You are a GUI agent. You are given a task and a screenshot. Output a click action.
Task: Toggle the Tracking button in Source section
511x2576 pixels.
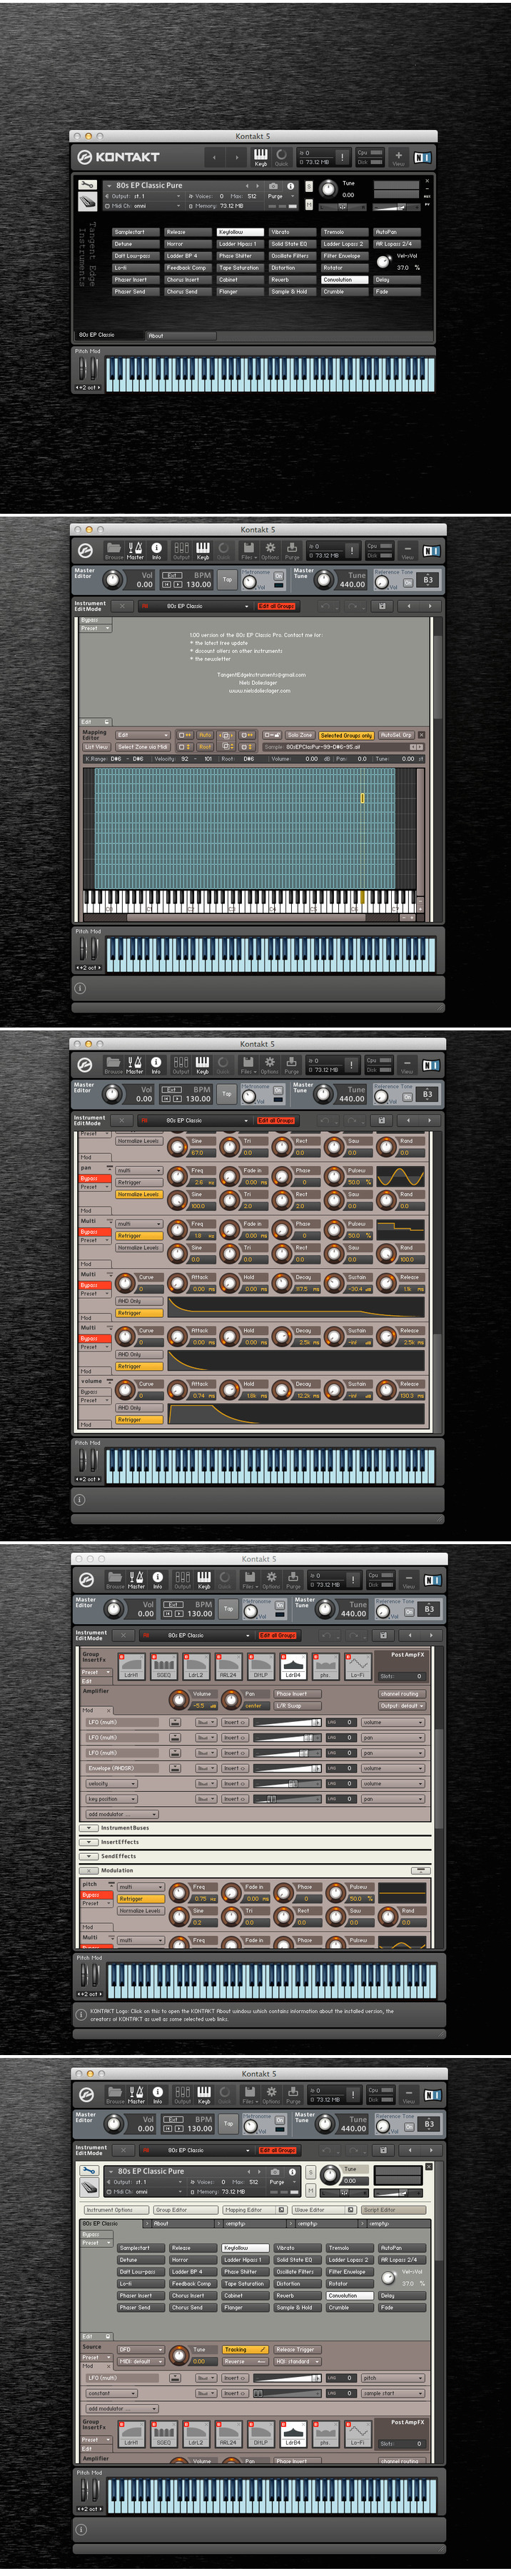[243, 2349]
